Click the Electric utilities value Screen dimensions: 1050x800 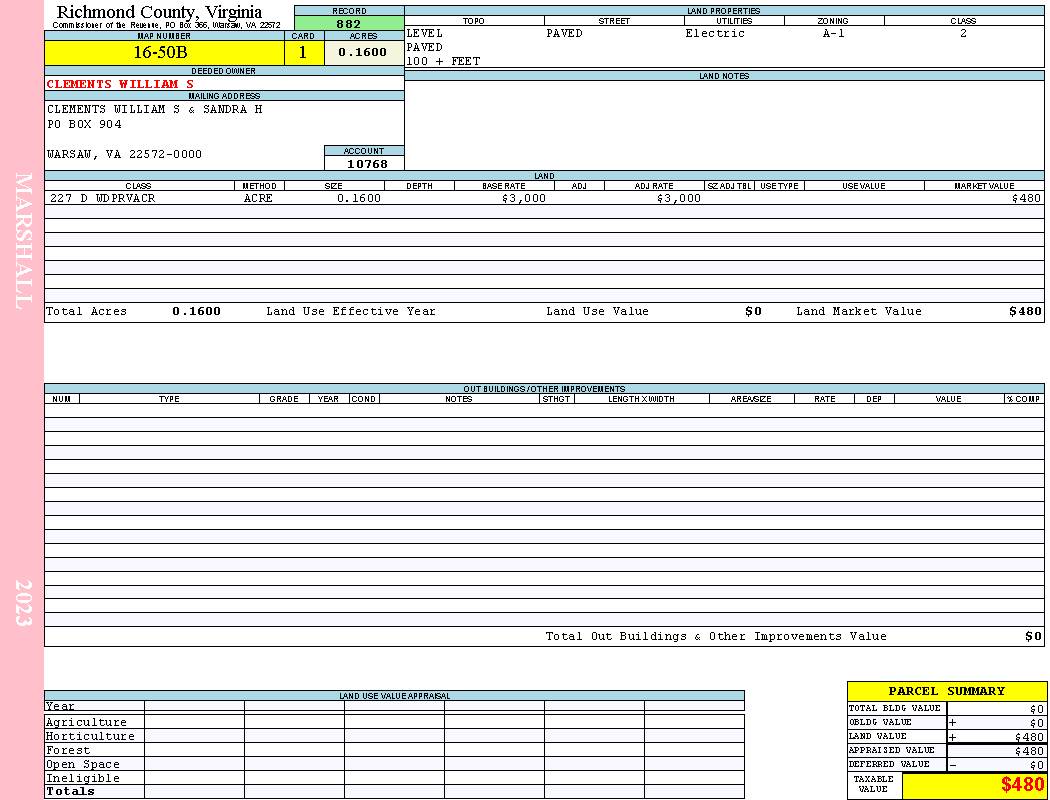(715, 33)
